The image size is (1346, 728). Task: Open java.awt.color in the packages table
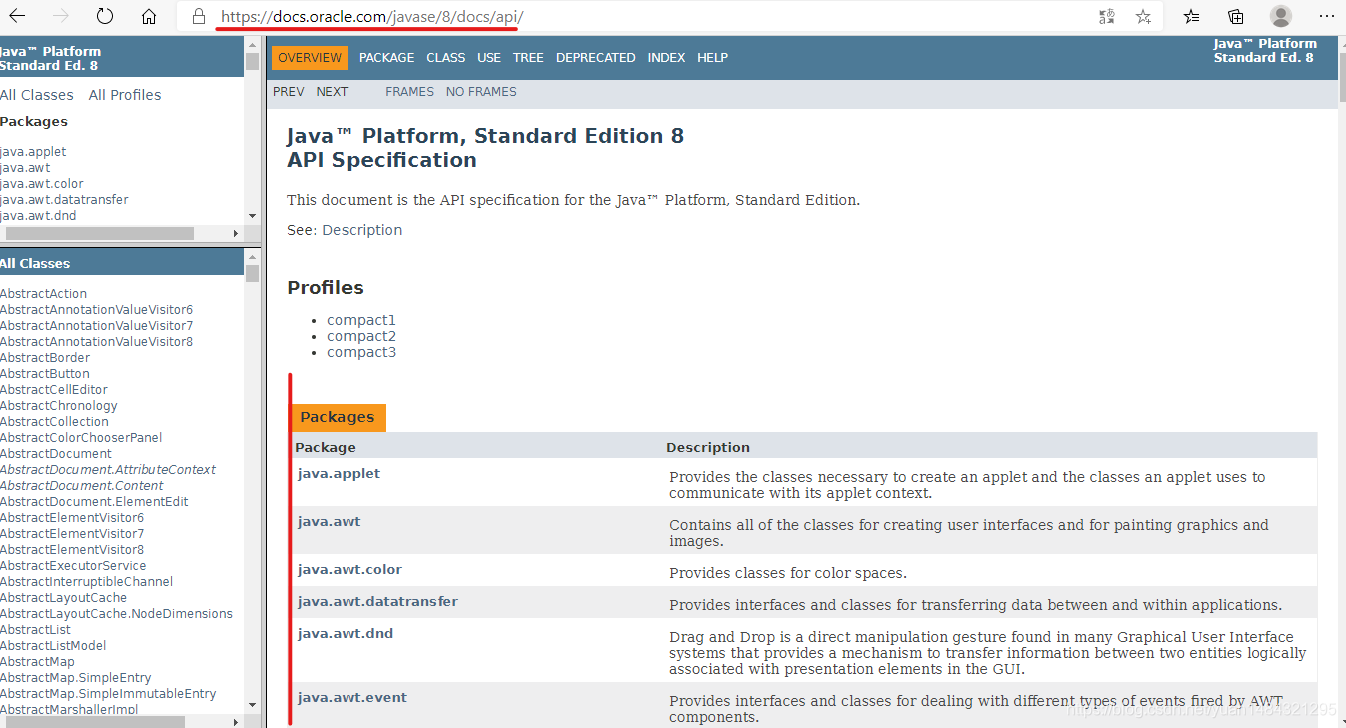350,570
